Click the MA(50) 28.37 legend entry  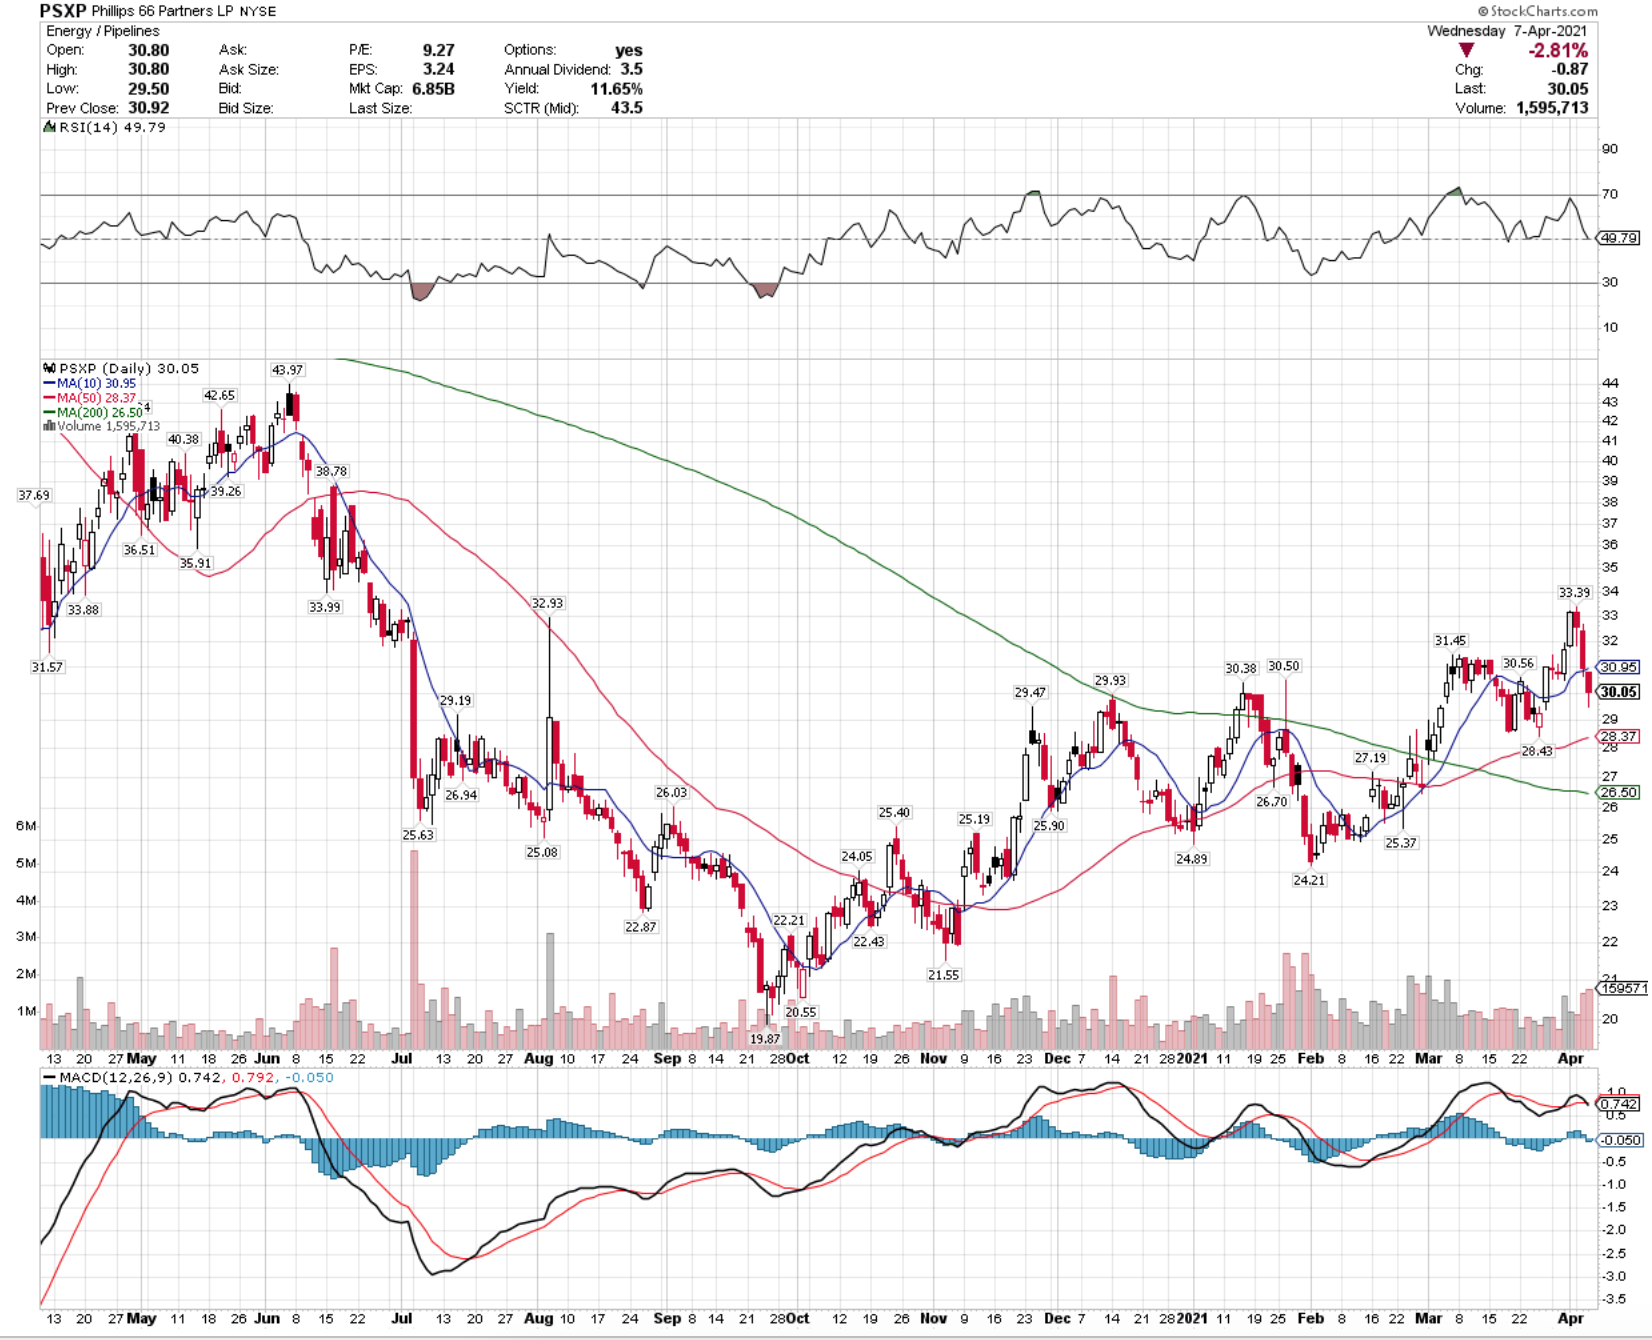pyautogui.click(x=90, y=398)
